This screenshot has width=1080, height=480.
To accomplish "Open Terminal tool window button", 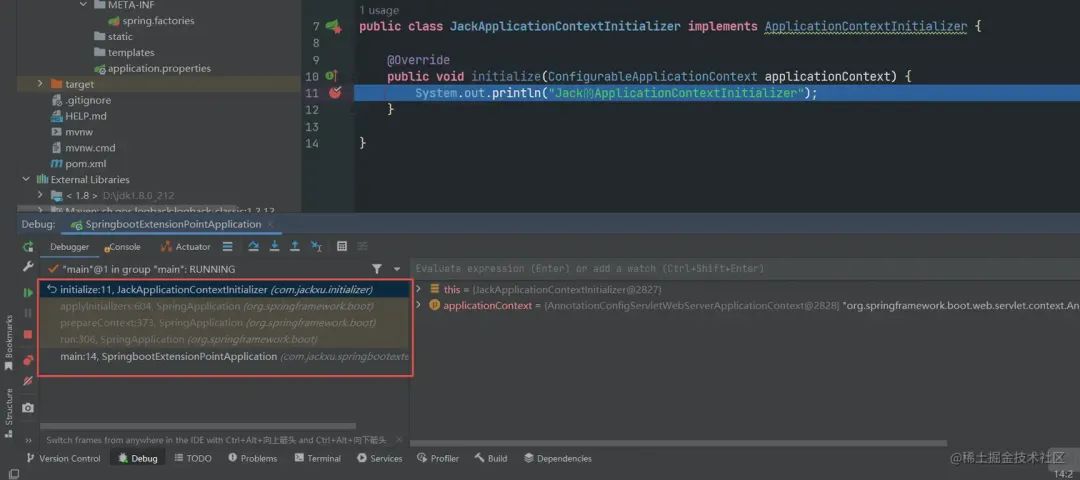I will (x=318, y=458).
